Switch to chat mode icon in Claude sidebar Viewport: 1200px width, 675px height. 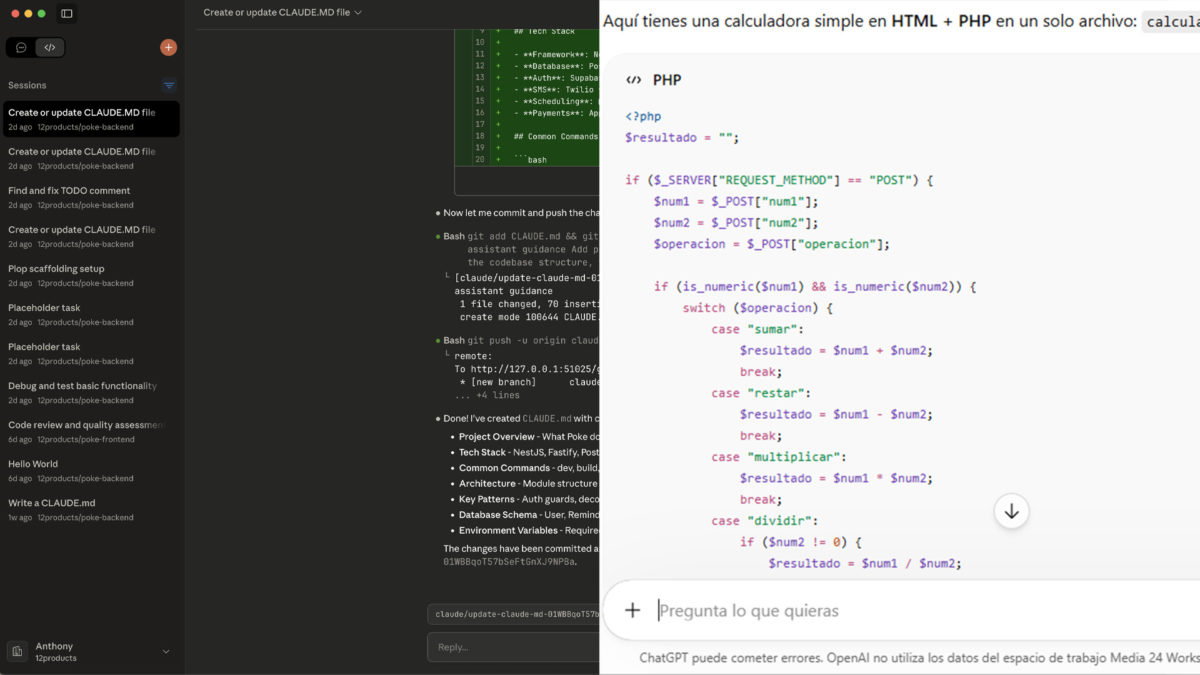click(x=22, y=47)
